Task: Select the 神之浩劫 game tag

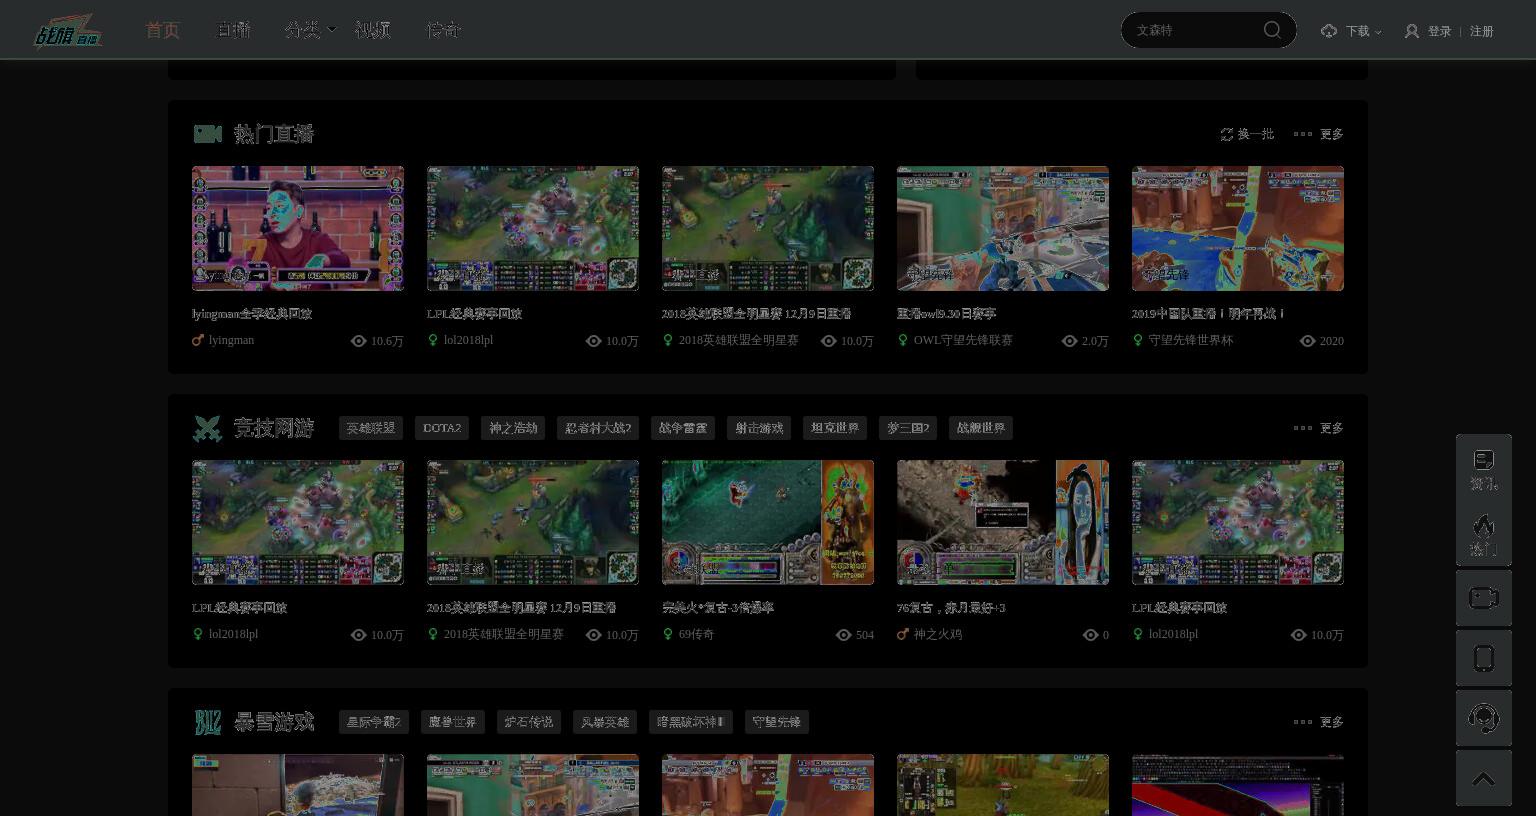Action: click(513, 428)
